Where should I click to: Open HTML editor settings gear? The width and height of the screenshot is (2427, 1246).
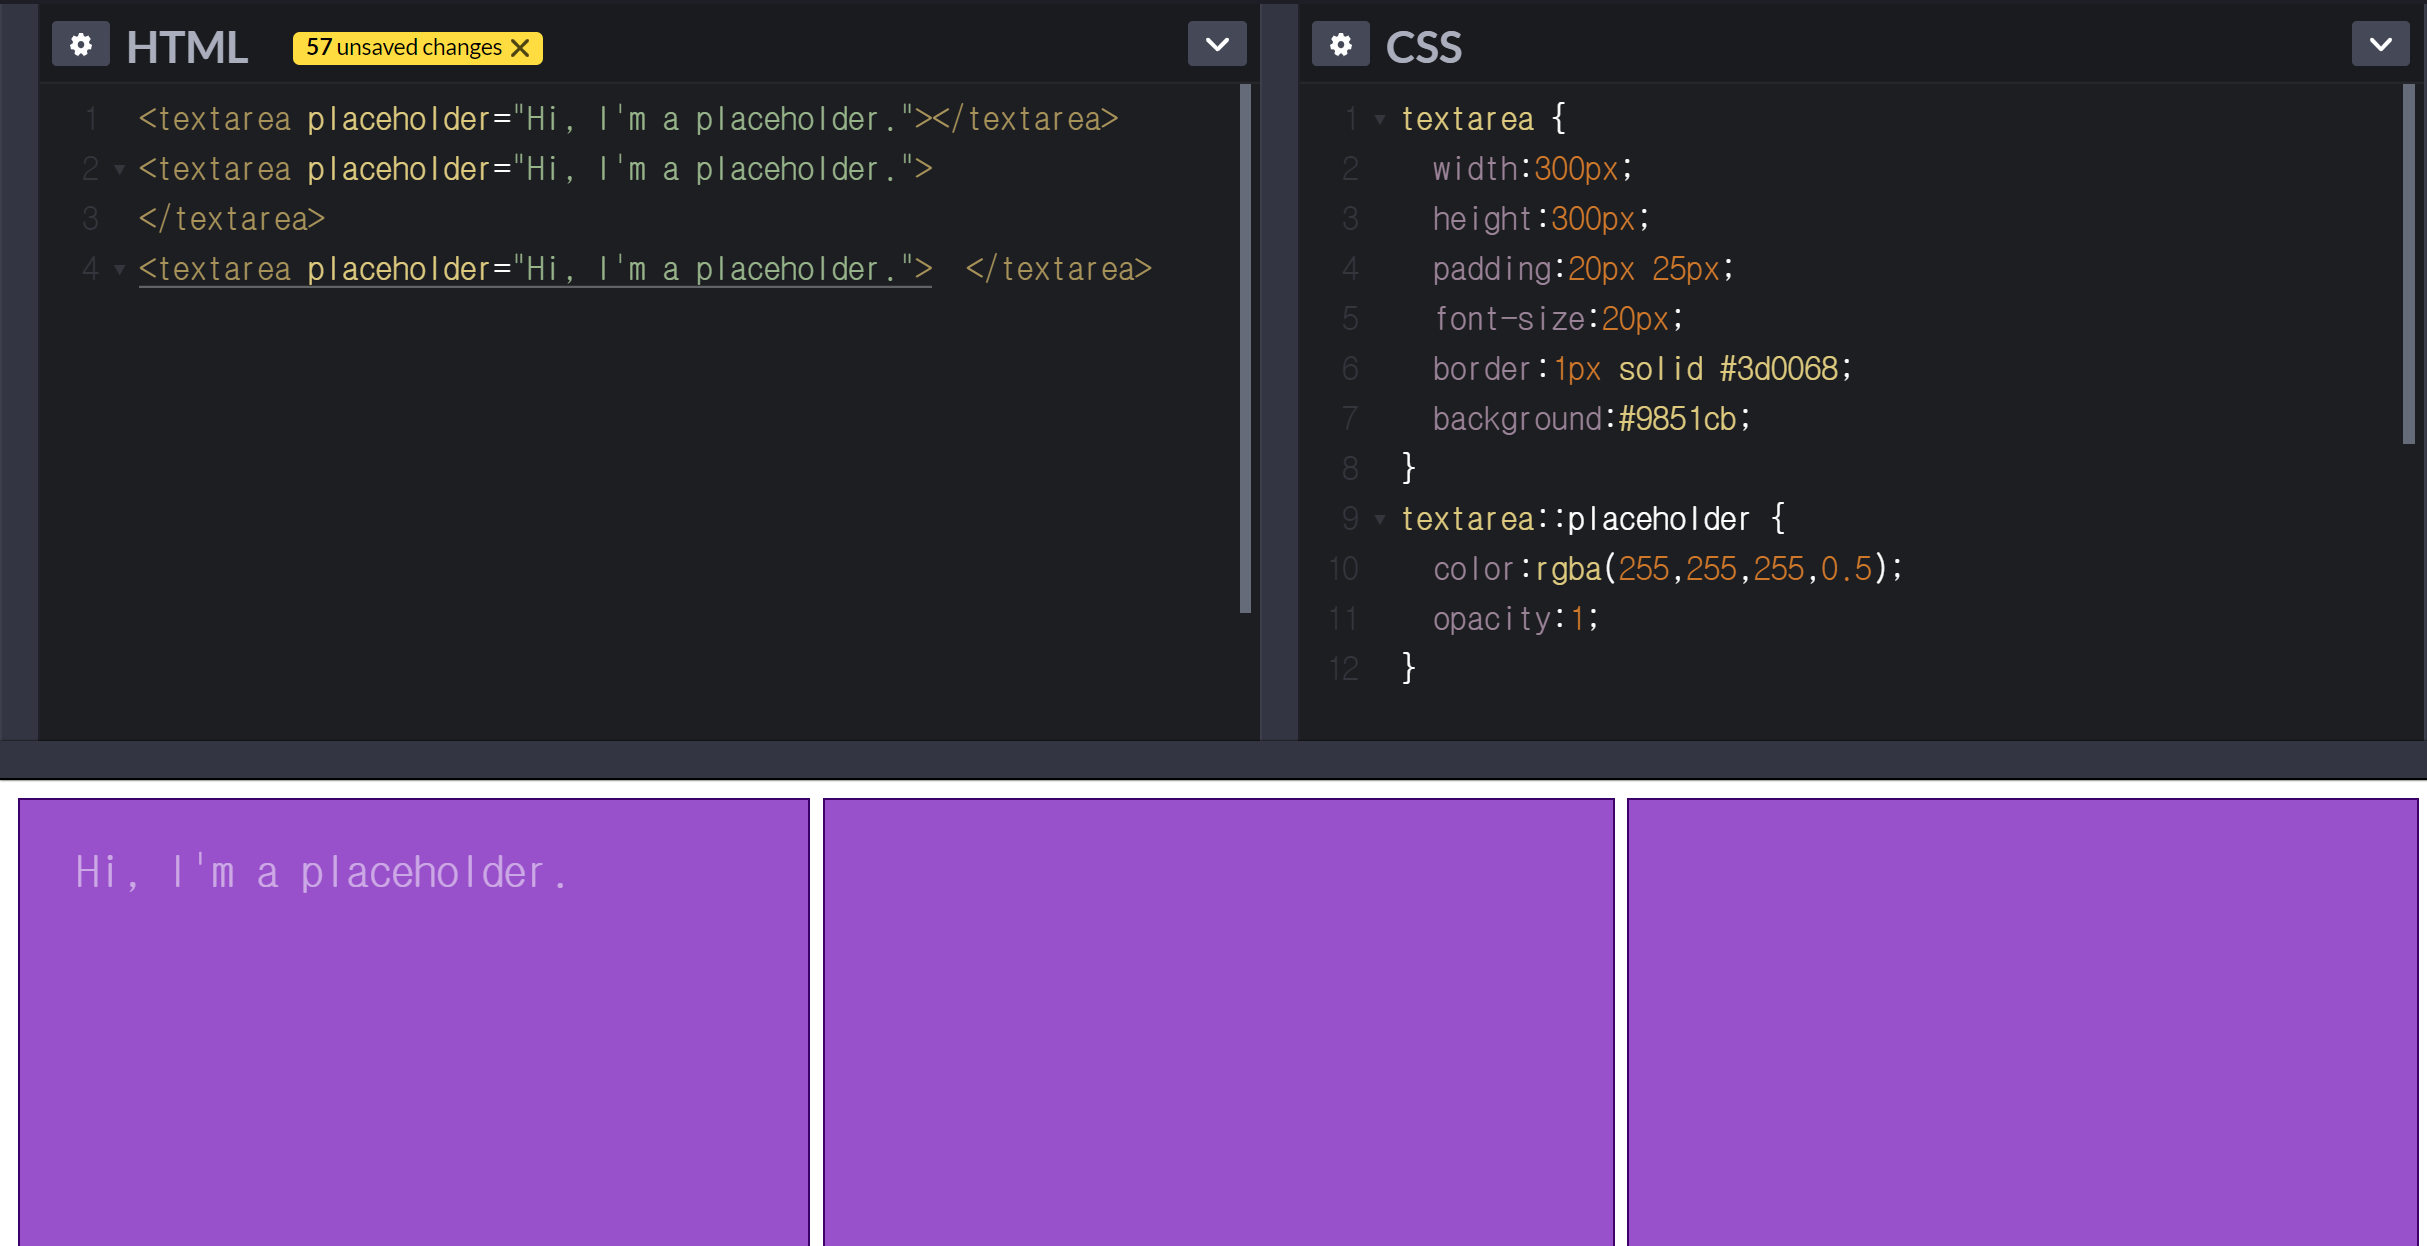pyautogui.click(x=80, y=45)
